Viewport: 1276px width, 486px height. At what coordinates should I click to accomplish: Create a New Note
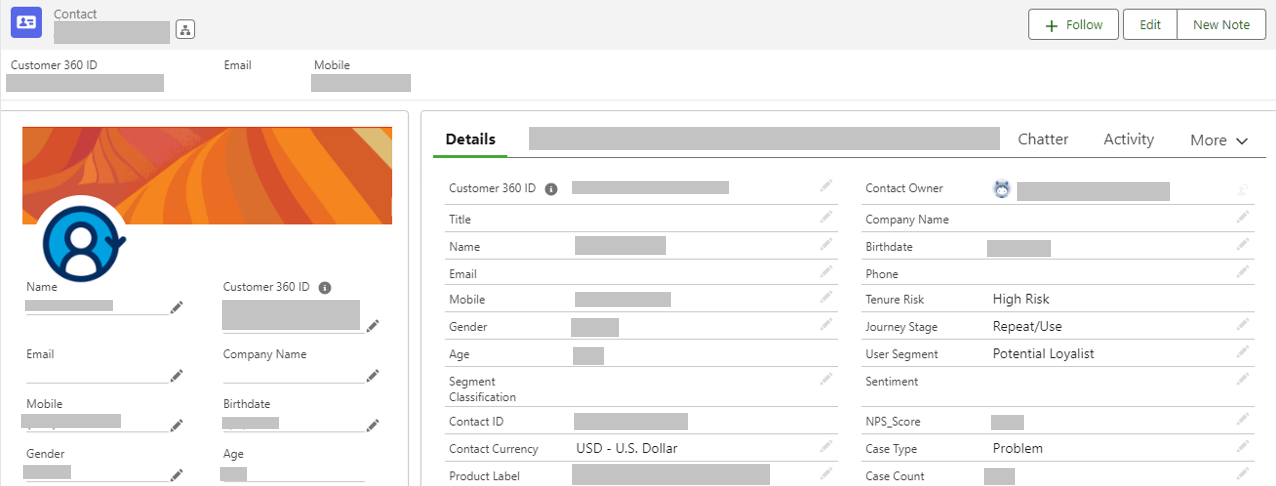point(1221,25)
